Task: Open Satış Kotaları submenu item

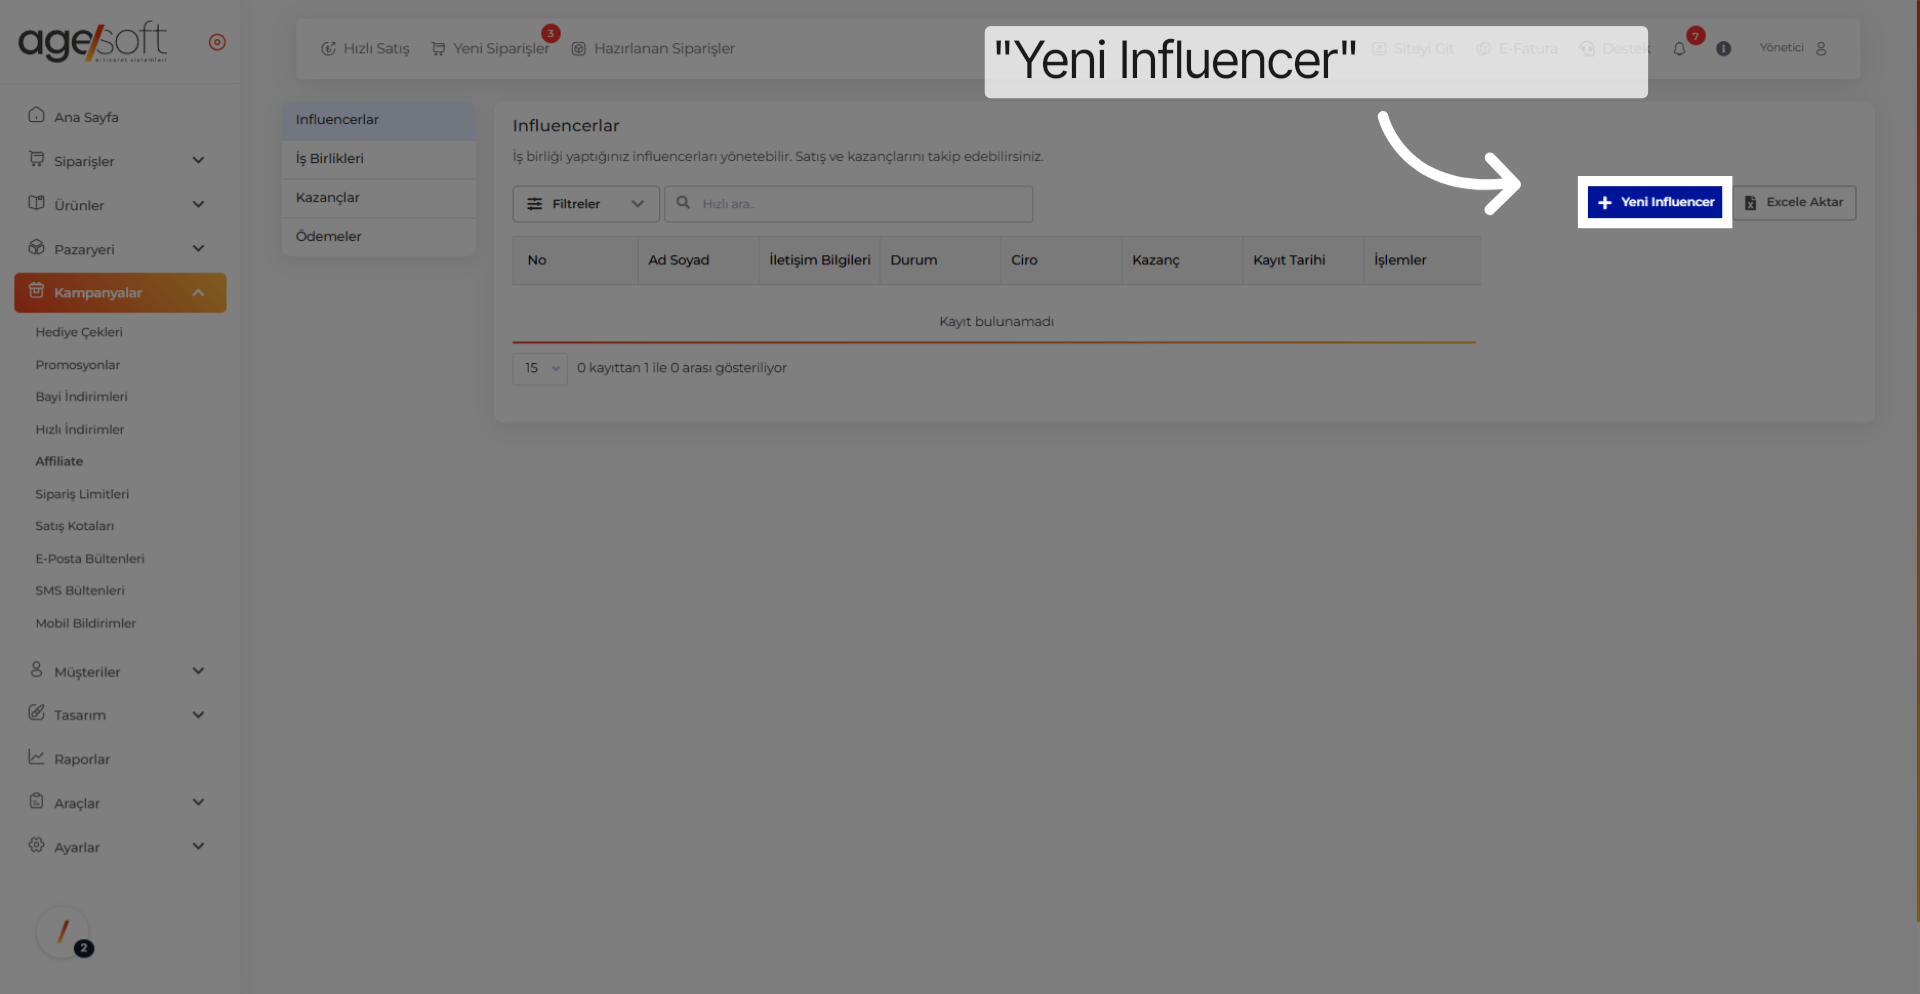Action: pos(75,526)
